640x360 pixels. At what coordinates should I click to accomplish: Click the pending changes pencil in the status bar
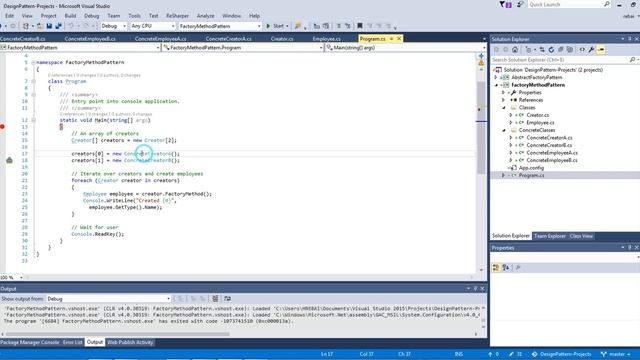tap(516, 354)
